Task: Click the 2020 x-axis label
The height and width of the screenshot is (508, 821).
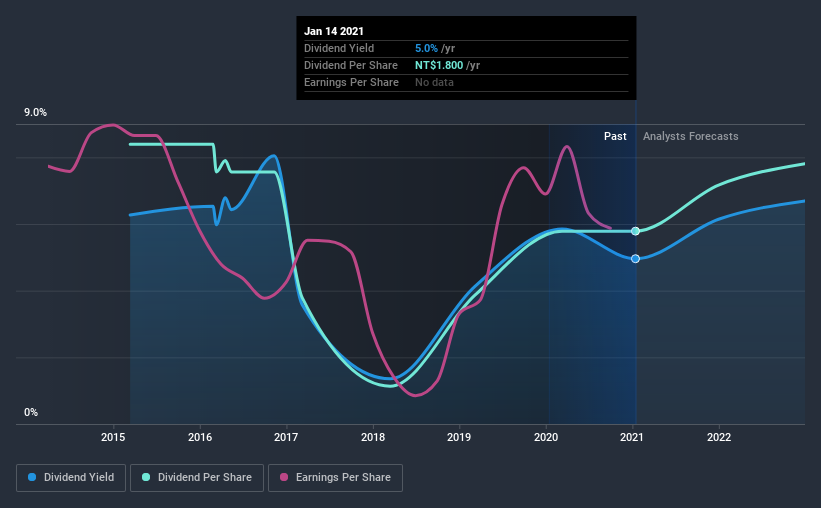Action: coord(546,437)
